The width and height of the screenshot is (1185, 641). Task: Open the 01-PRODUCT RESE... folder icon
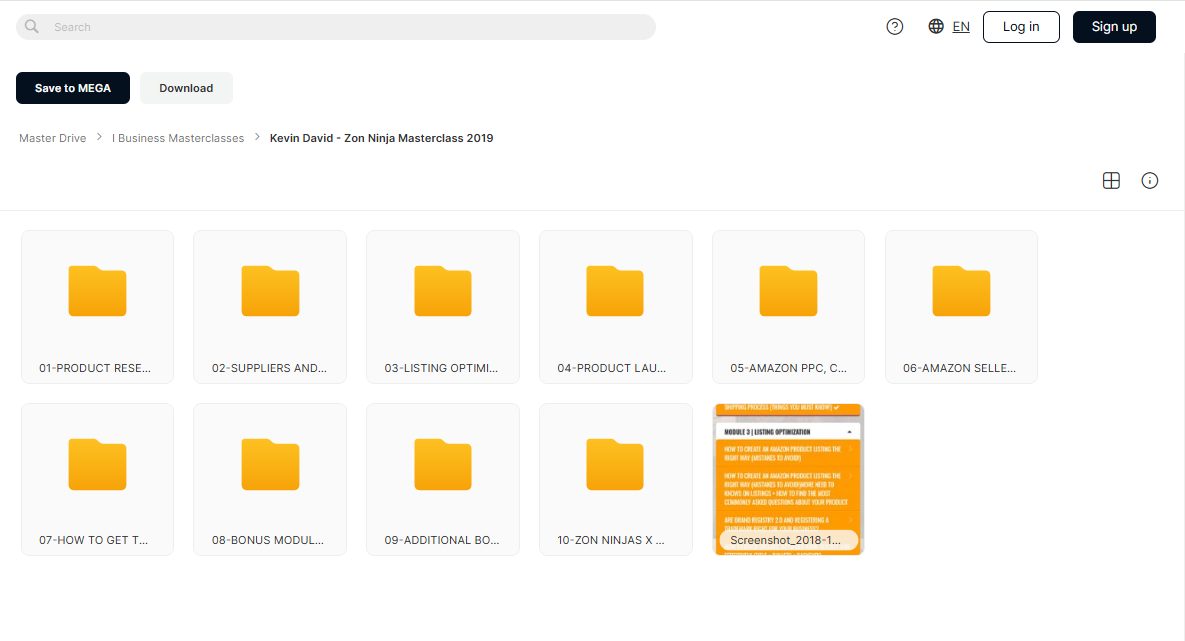coord(97,291)
